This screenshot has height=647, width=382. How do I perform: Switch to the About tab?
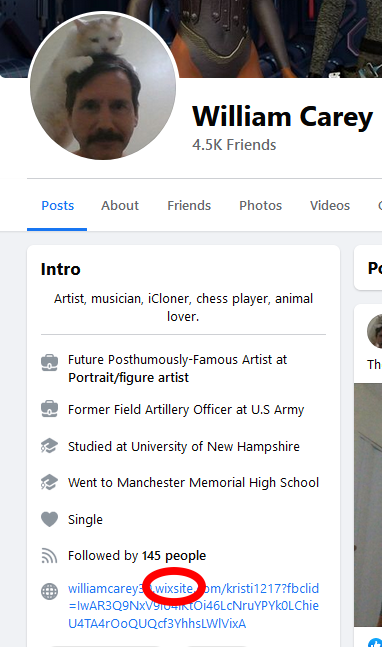[x=120, y=205]
